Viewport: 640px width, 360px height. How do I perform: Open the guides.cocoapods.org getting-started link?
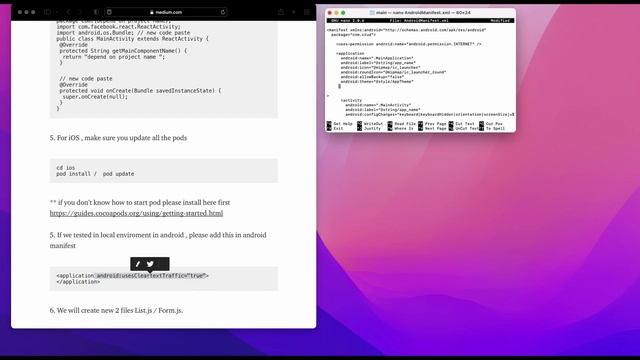coord(136,213)
